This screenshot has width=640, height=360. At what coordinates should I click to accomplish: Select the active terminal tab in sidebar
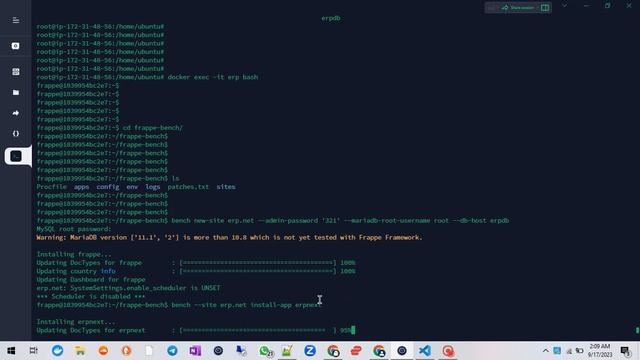pos(16,156)
